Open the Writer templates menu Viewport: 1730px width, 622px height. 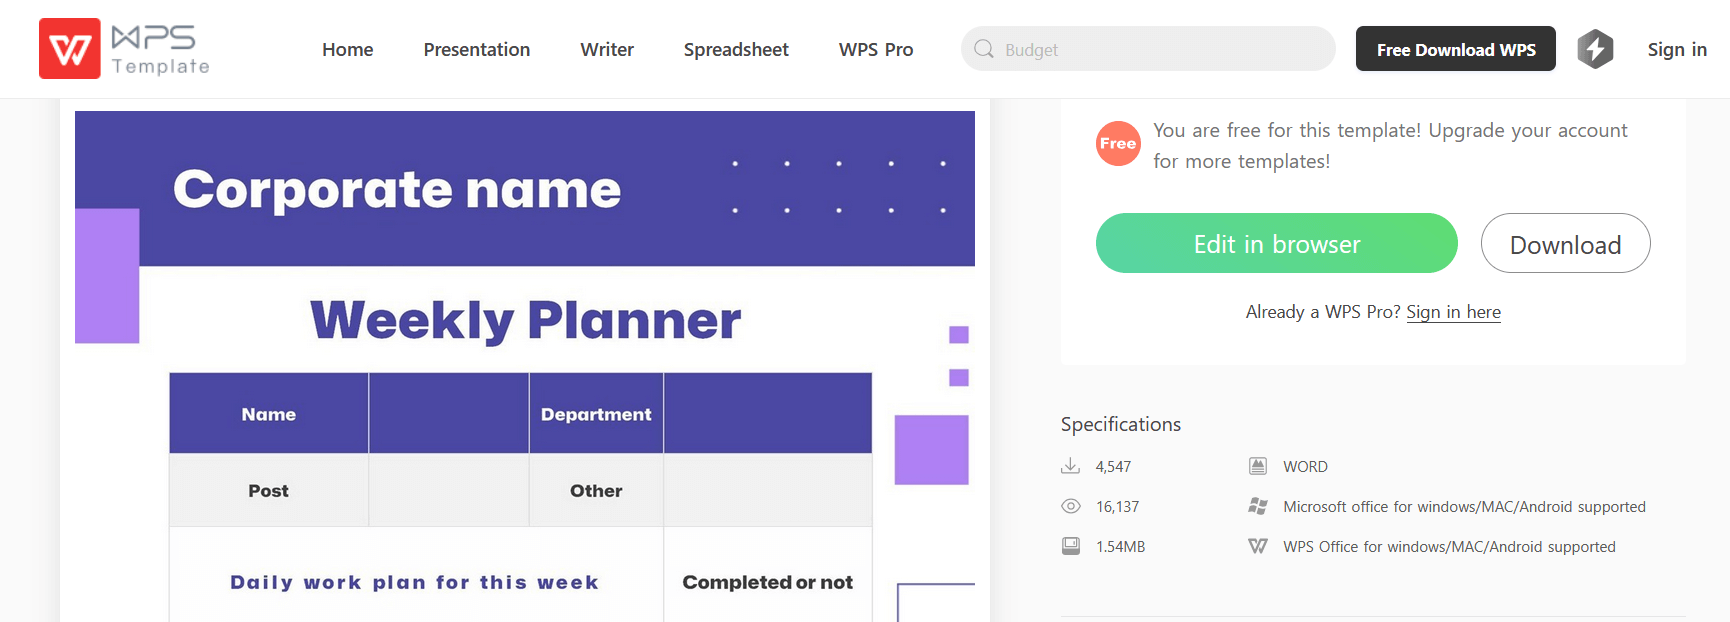tap(607, 49)
